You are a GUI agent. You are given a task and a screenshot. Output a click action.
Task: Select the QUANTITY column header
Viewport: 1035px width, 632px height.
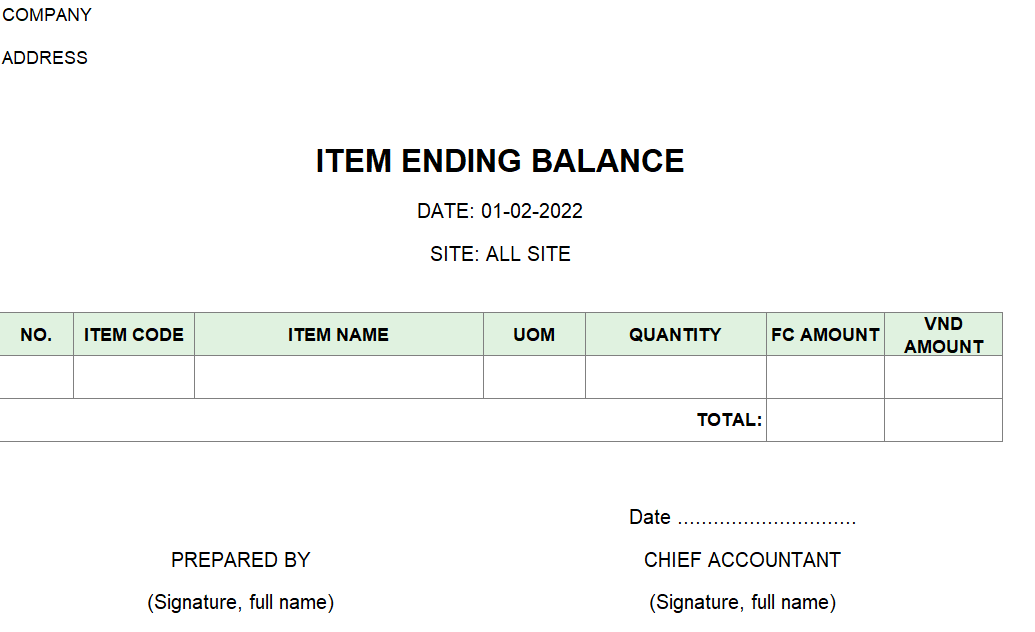[675, 334]
